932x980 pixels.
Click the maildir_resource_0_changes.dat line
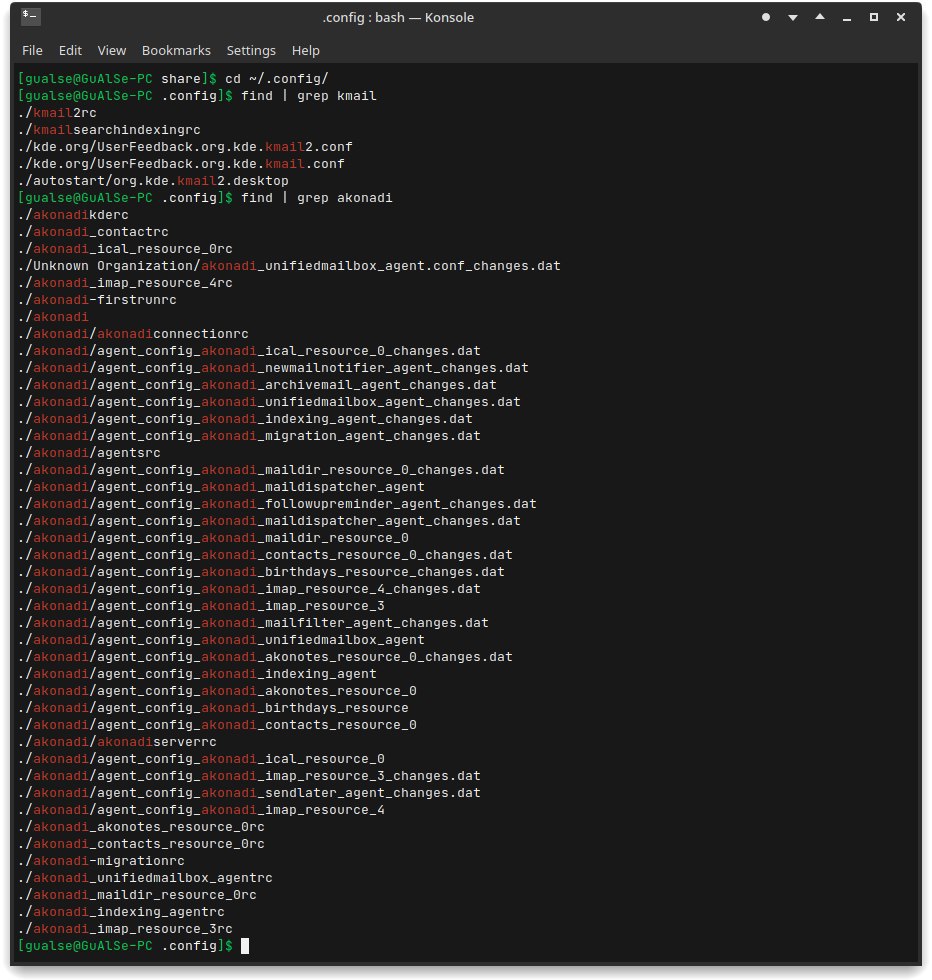pyautogui.click(x=261, y=470)
